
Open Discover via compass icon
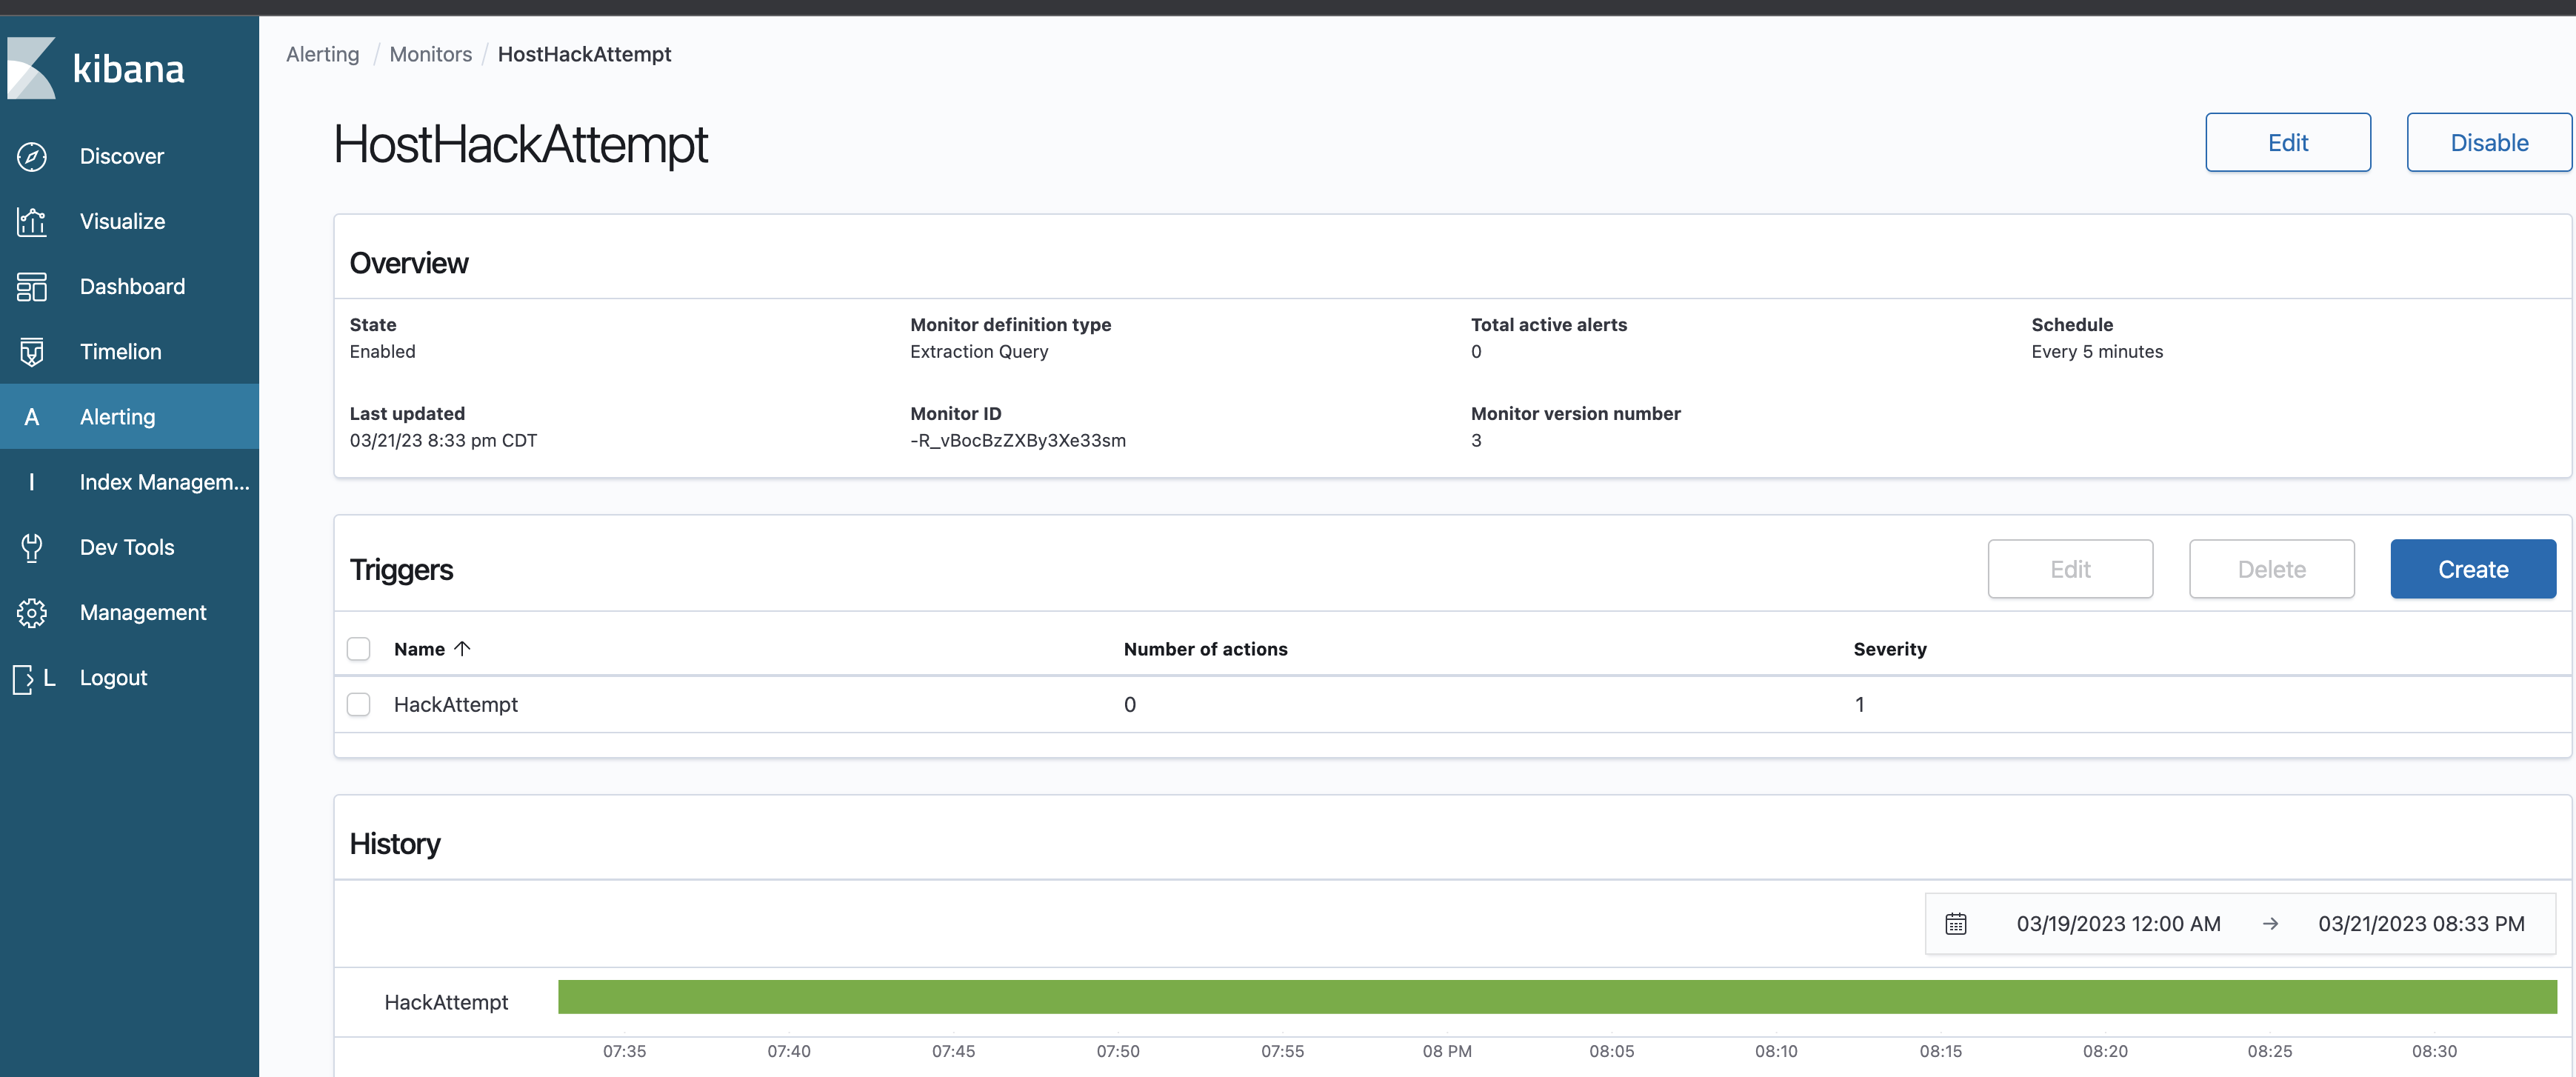[x=32, y=157]
